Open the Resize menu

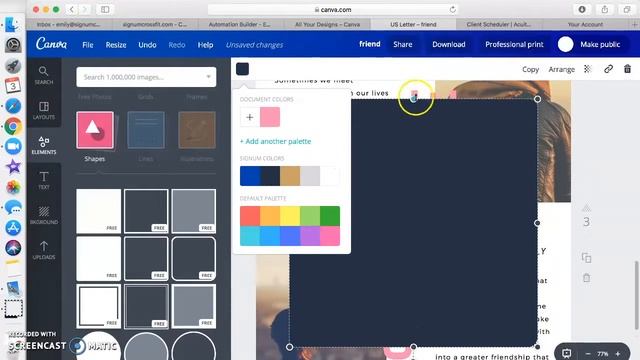116,45
